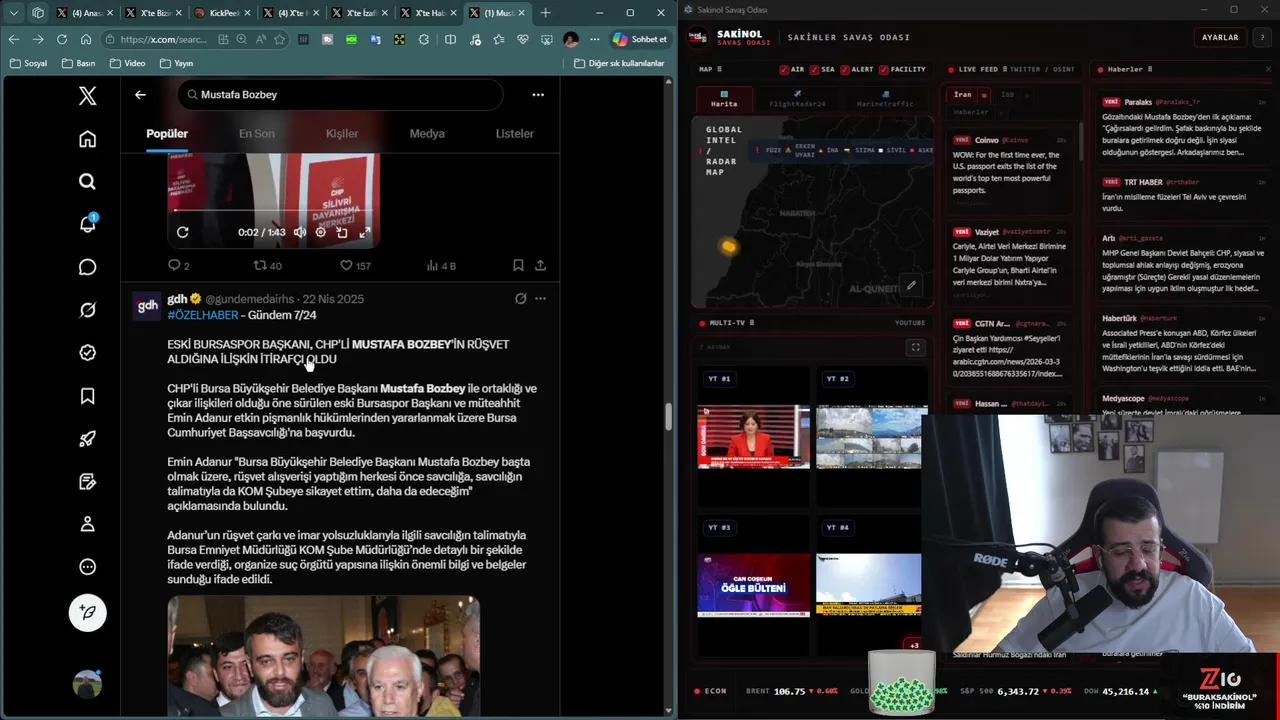The width and height of the screenshot is (1280, 720).
Task: Share the video post
Action: tap(540, 266)
